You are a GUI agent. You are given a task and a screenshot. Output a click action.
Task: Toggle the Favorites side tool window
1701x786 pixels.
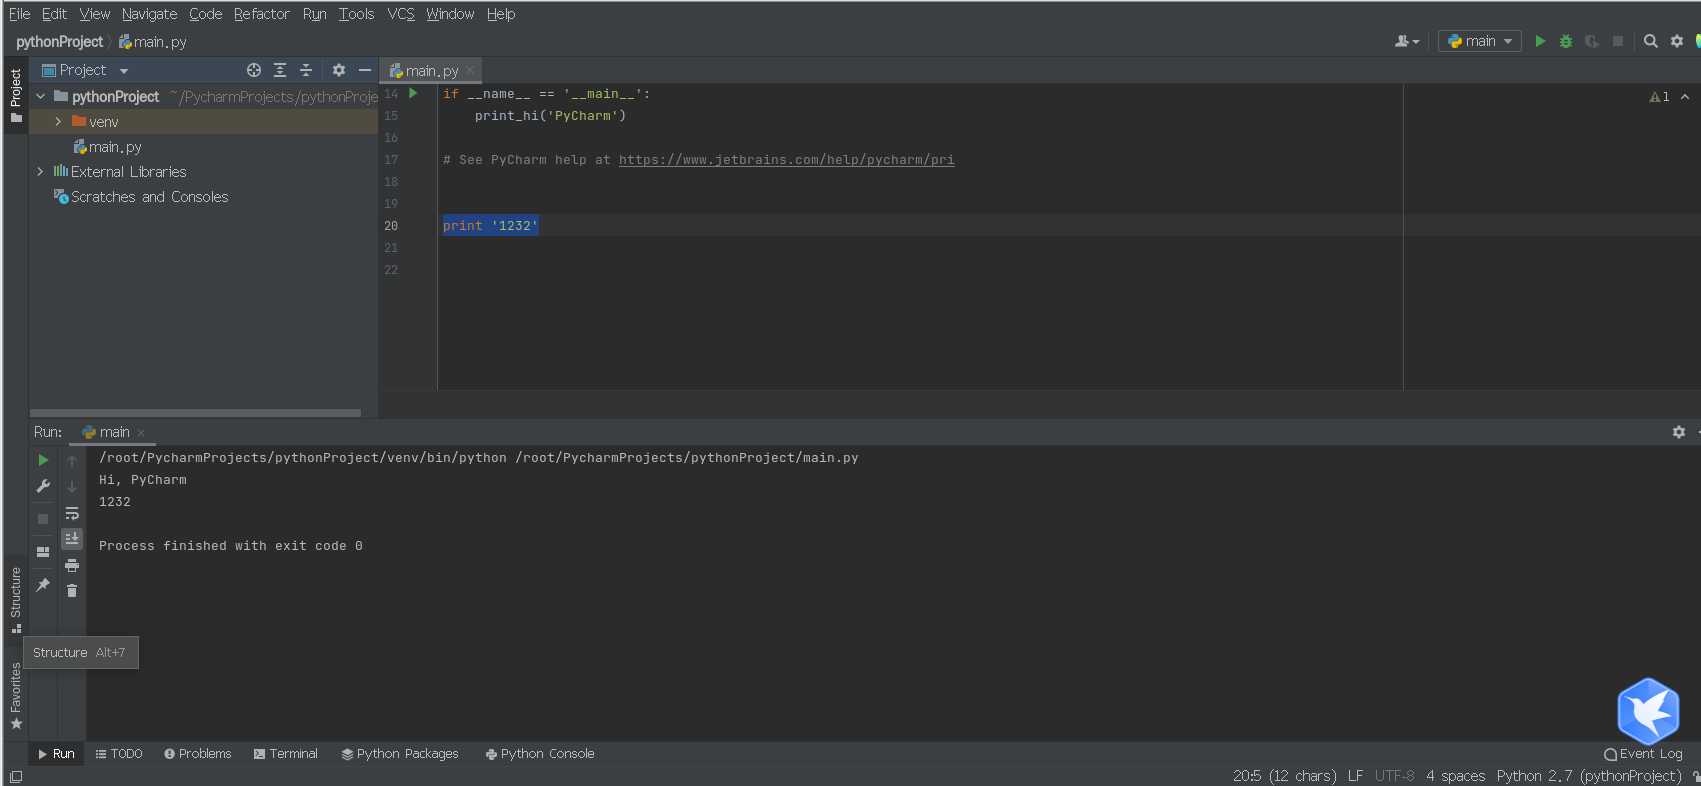pos(15,696)
